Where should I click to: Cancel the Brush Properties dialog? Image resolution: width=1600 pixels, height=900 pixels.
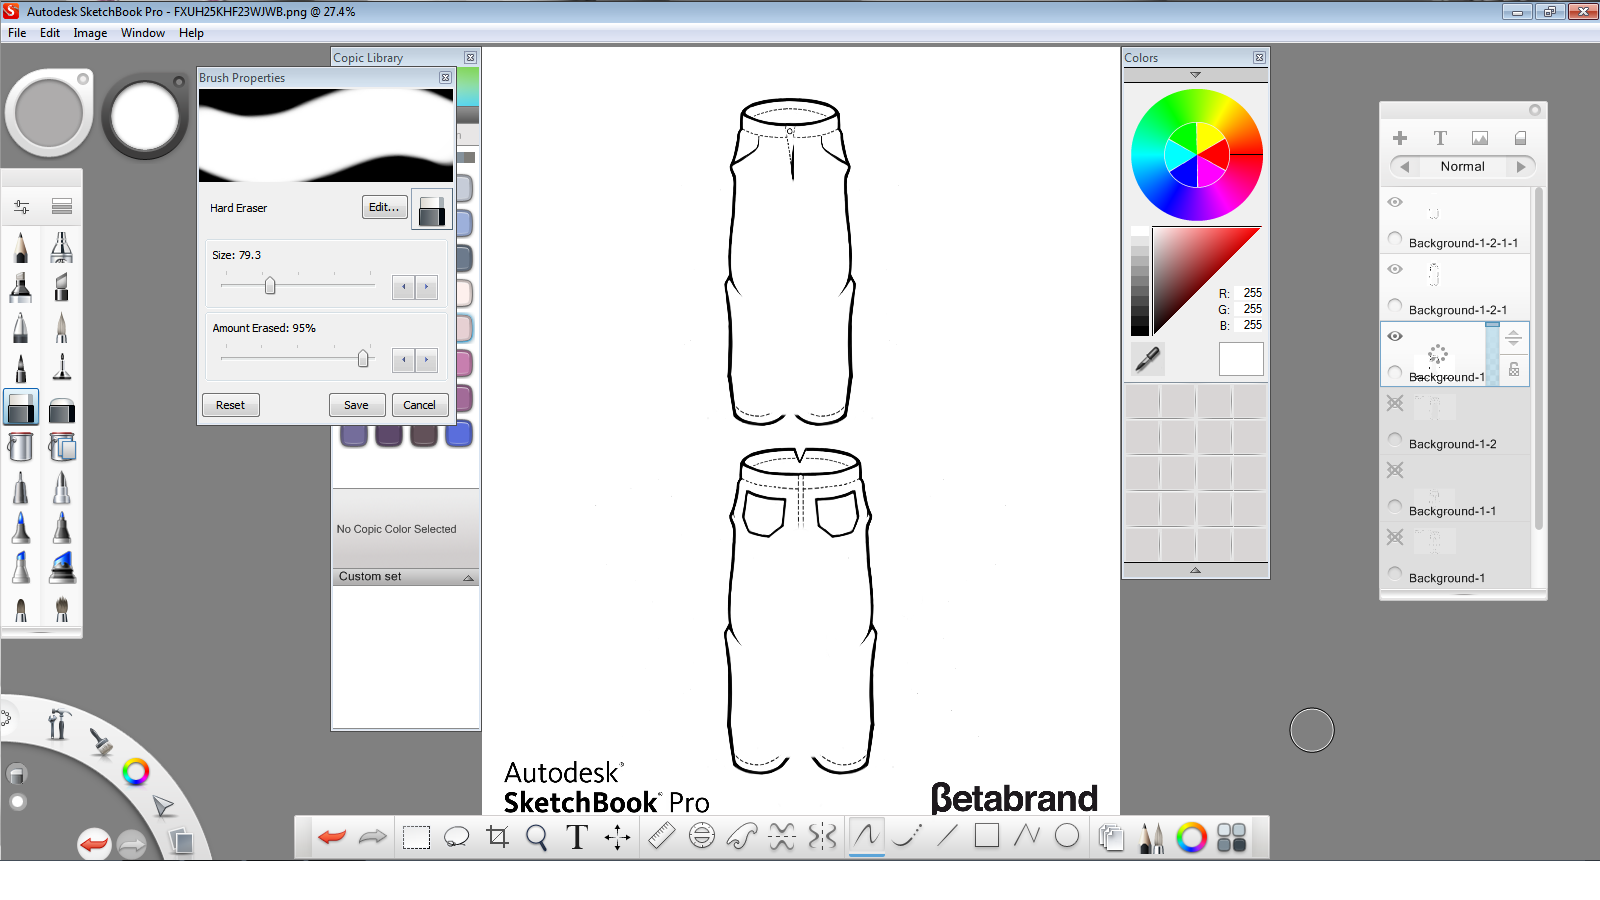click(419, 405)
